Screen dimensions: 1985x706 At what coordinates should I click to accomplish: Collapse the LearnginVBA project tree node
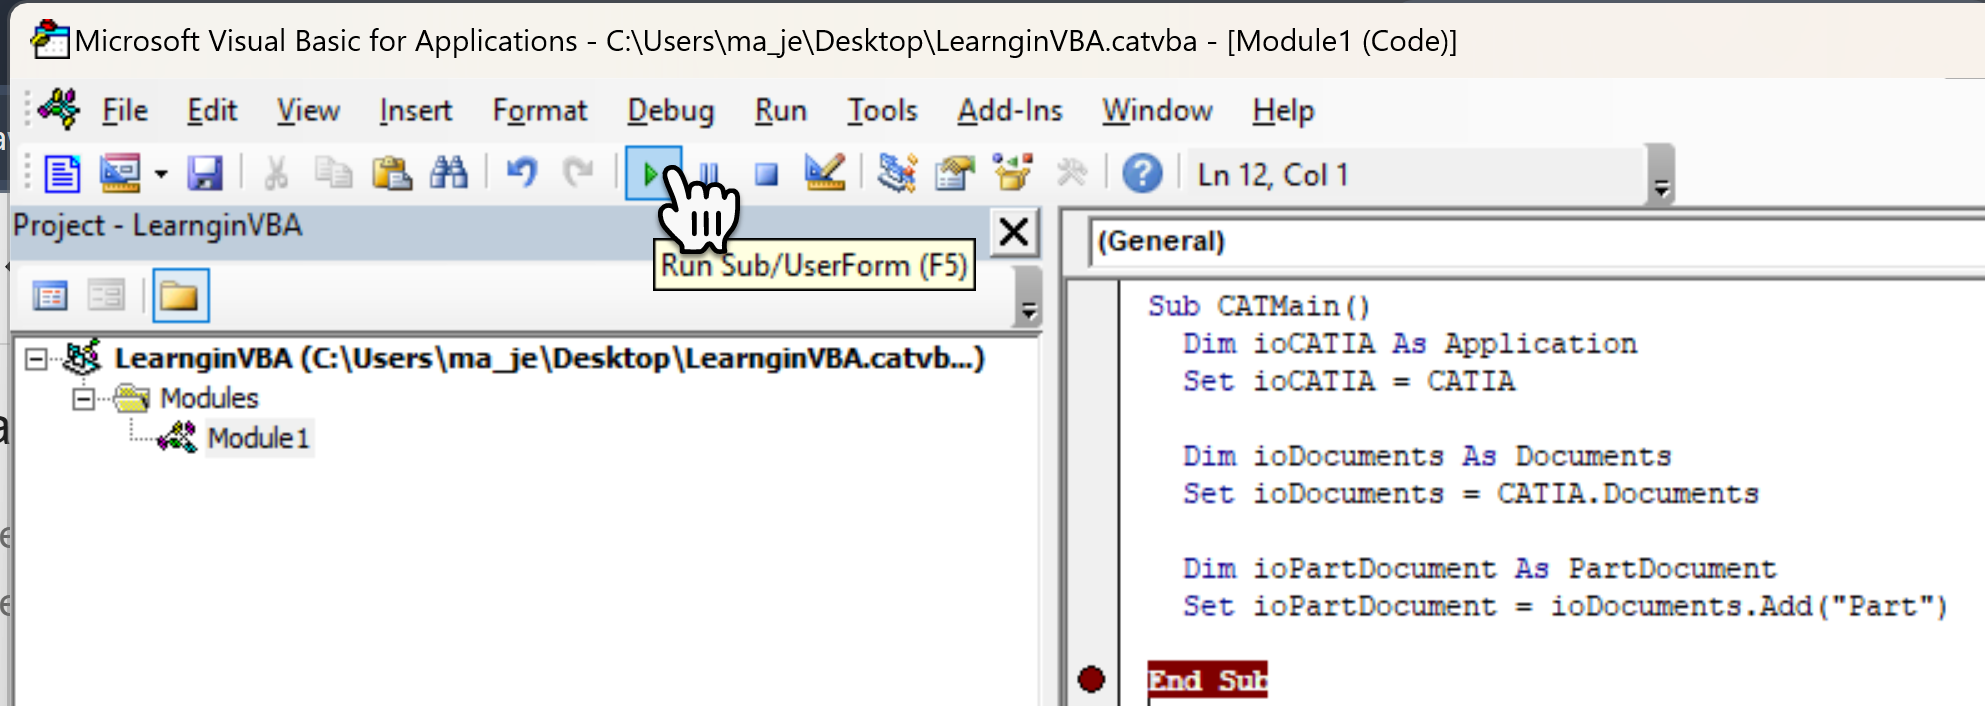click(36, 358)
